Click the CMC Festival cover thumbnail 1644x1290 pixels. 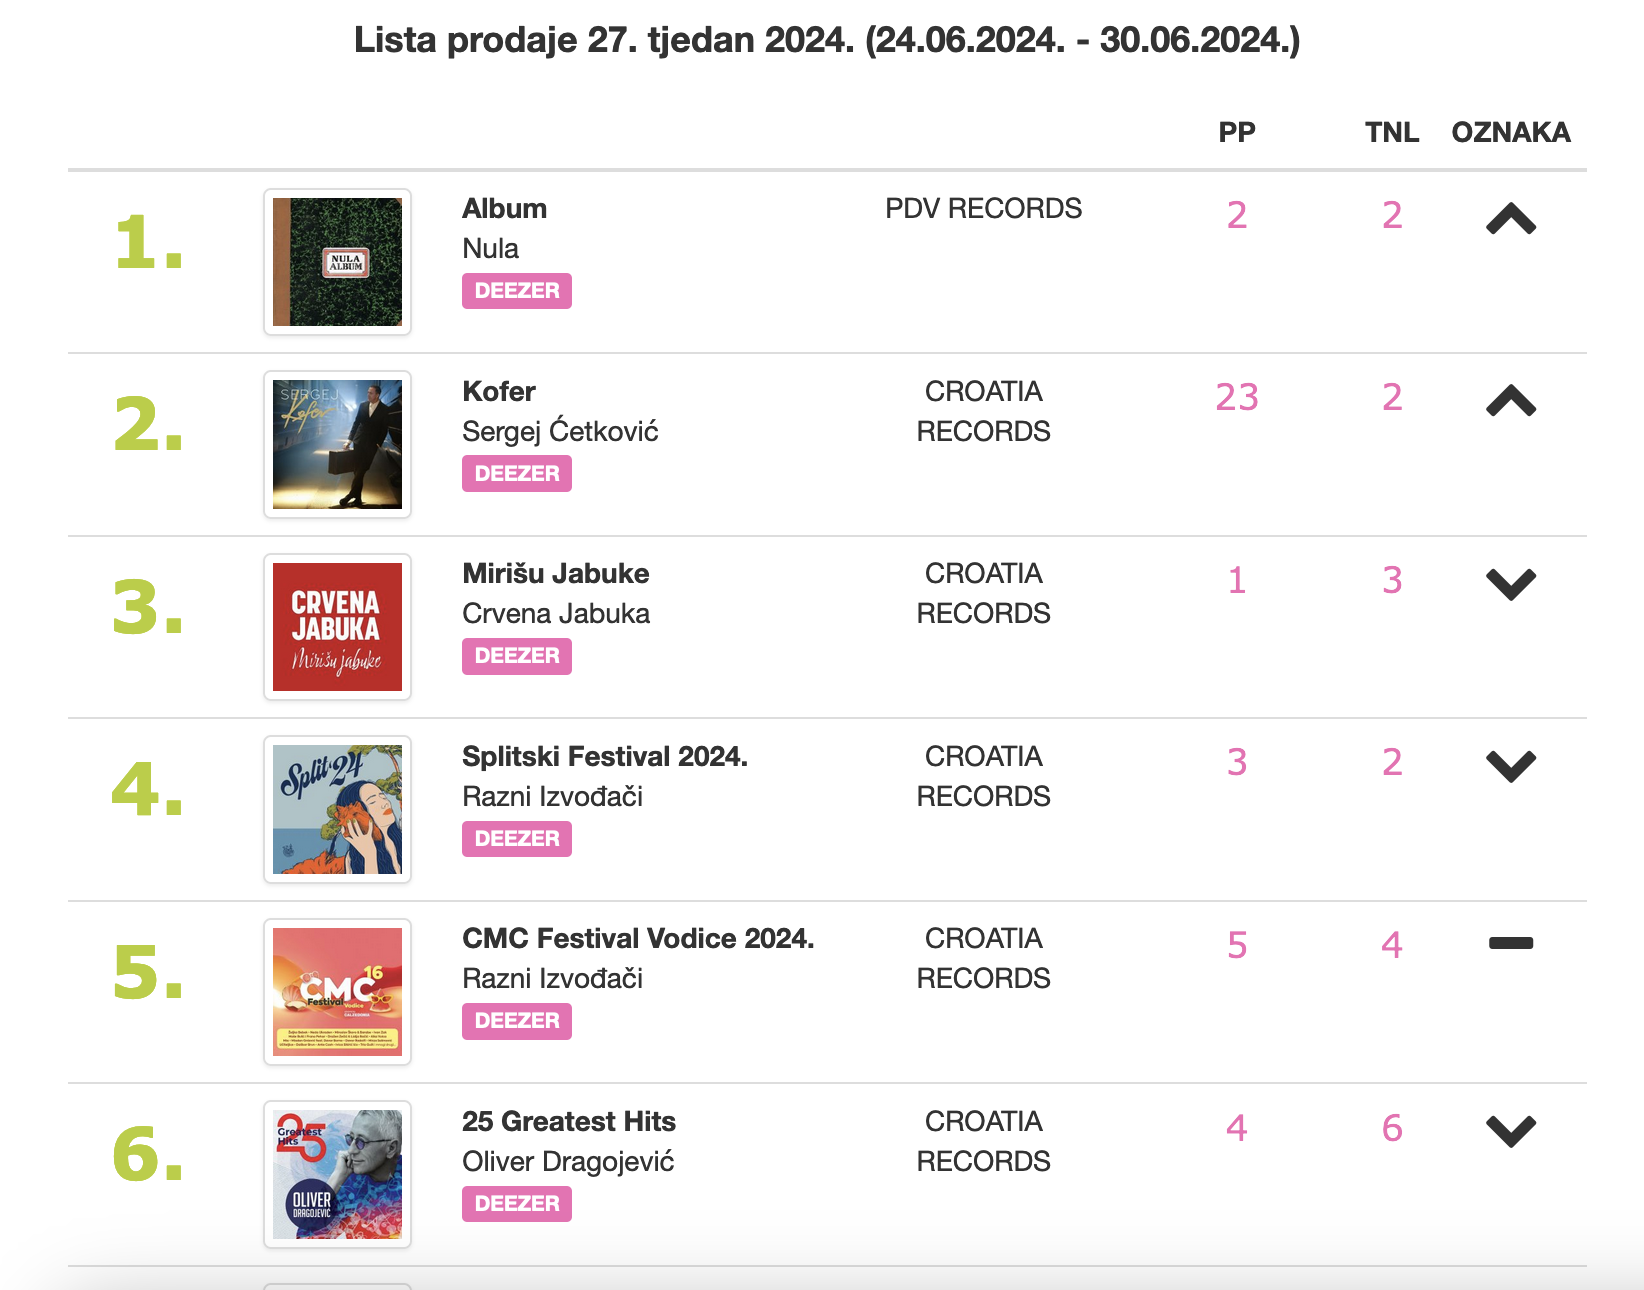coord(337,992)
